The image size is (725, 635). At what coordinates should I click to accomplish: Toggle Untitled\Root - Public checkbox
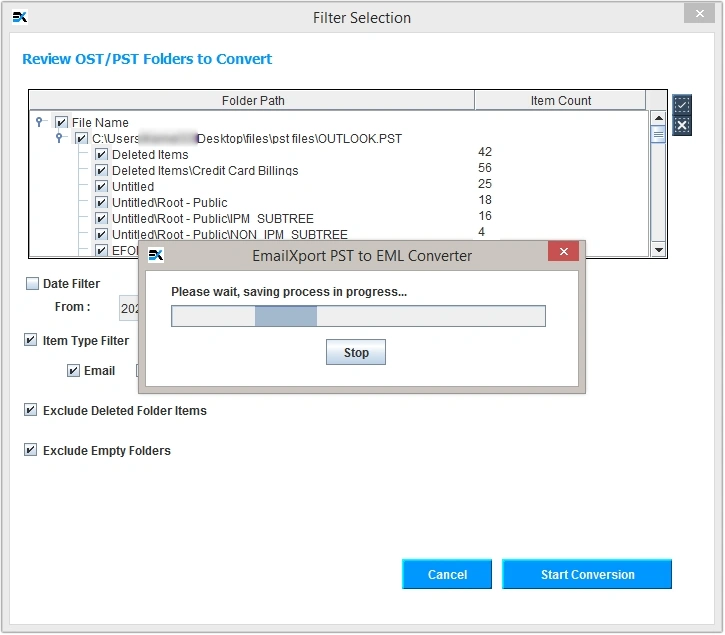point(101,203)
